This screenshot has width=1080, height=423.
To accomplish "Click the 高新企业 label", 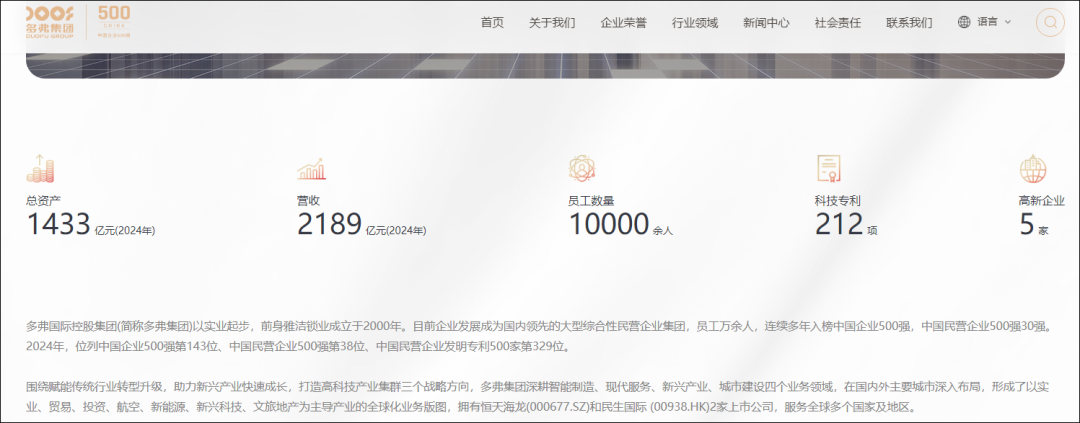I will (x=1041, y=200).
